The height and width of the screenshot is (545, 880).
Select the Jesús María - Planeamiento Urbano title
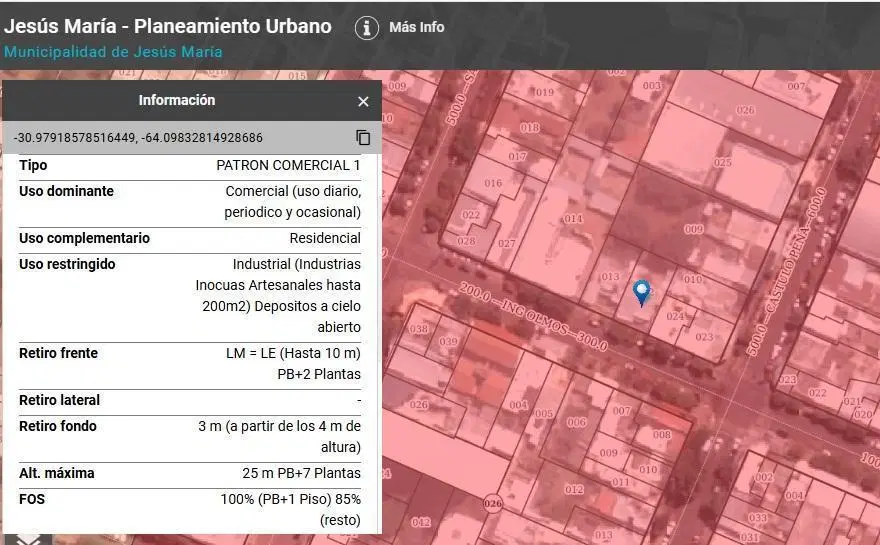click(168, 26)
